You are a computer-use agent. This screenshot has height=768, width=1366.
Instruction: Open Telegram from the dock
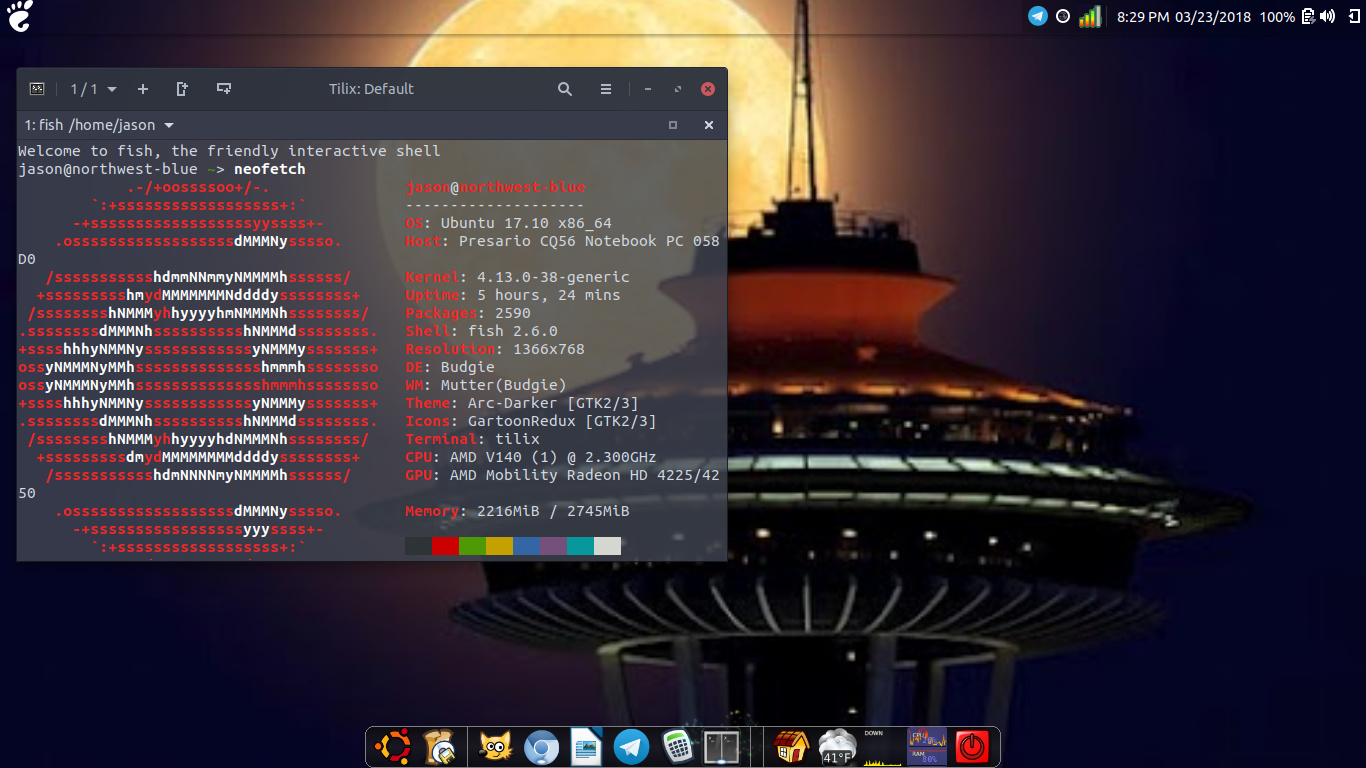tap(631, 746)
